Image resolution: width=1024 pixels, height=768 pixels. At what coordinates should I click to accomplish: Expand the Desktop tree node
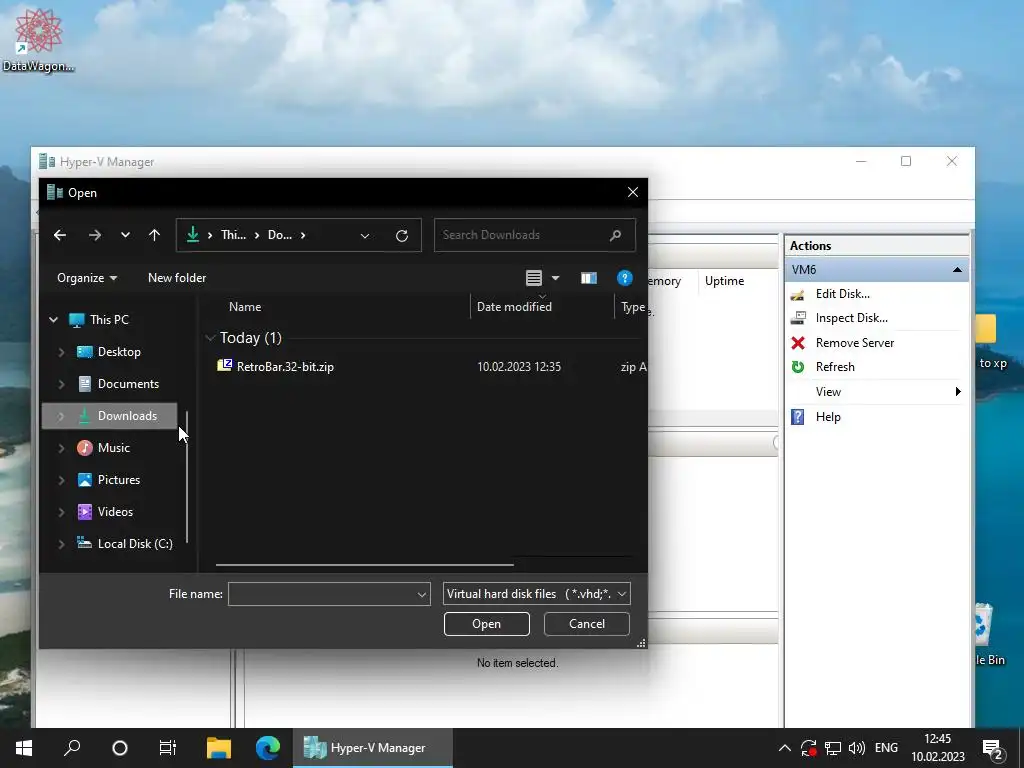point(61,352)
